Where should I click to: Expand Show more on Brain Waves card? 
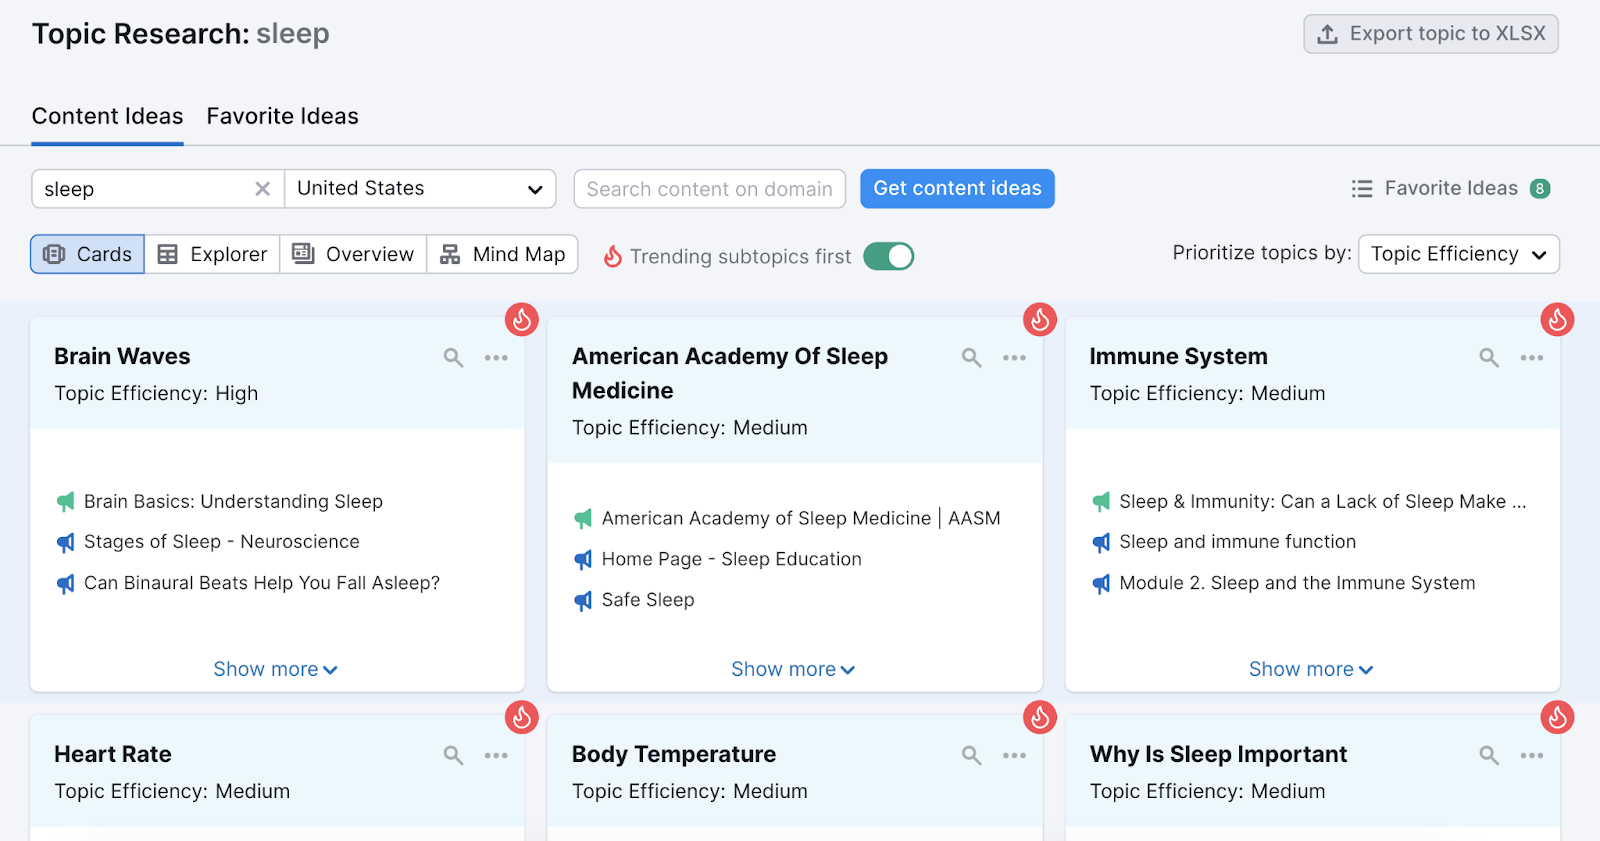(275, 669)
